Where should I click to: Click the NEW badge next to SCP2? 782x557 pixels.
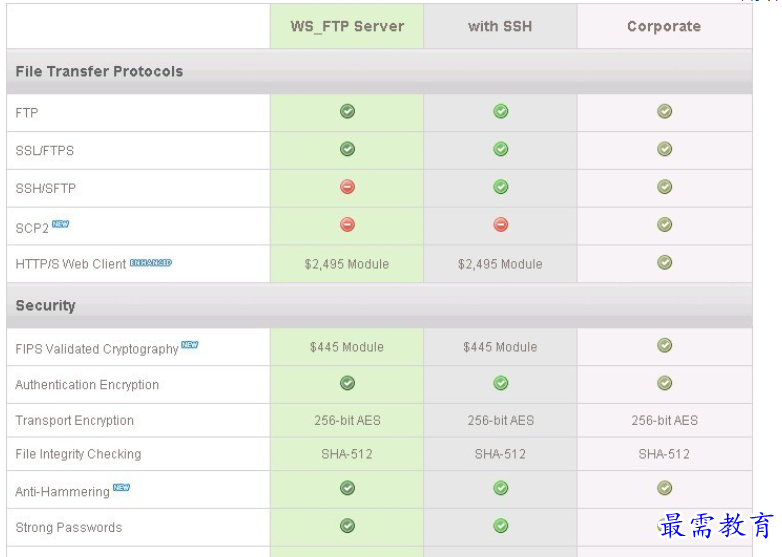tap(60, 224)
